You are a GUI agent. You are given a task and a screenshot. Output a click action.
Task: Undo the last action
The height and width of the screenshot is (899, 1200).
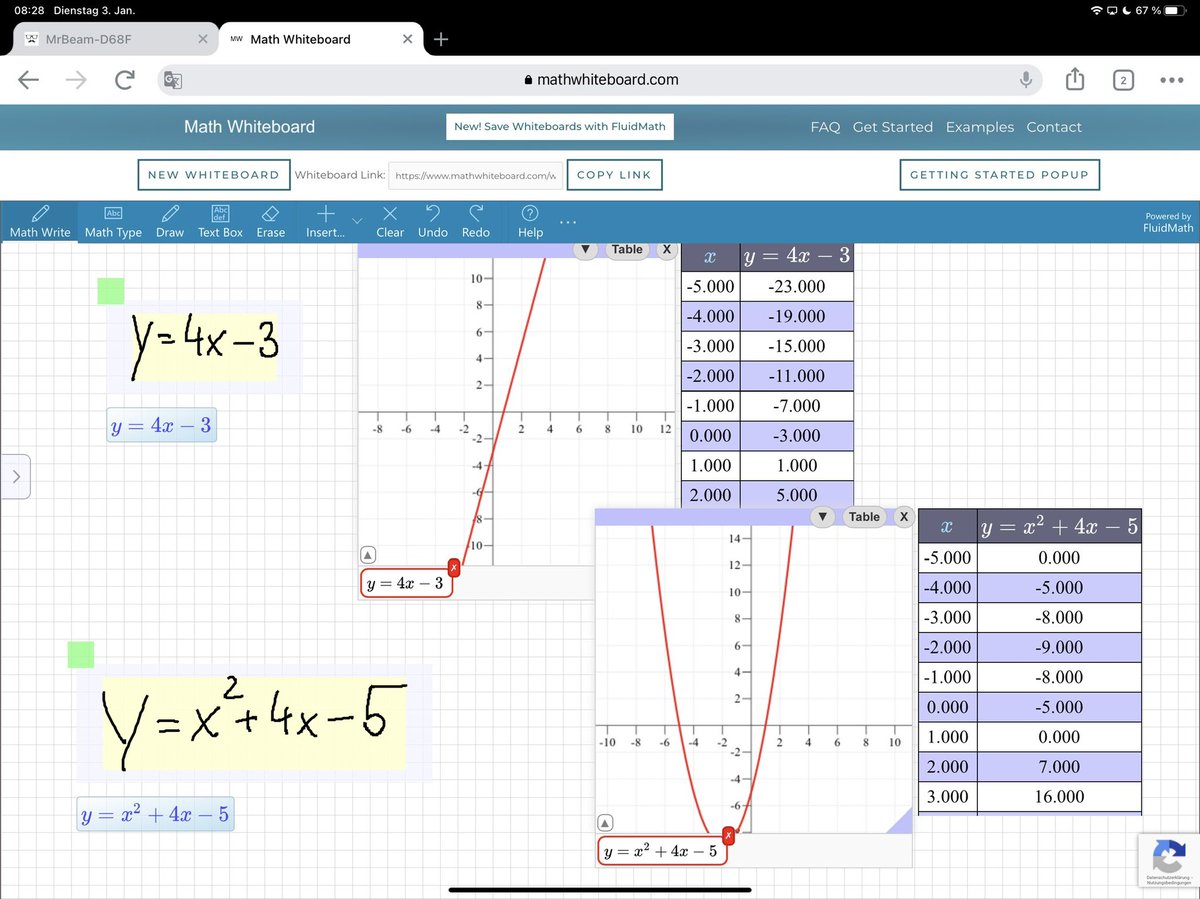click(x=433, y=221)
